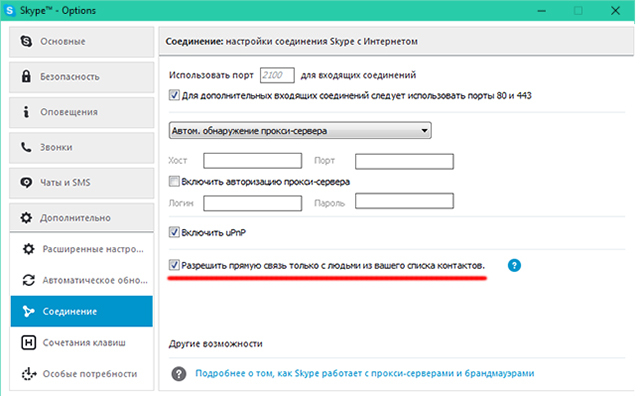Select the Соединение subsection
This screenshot has width=640, height=396.
[82, 311]
